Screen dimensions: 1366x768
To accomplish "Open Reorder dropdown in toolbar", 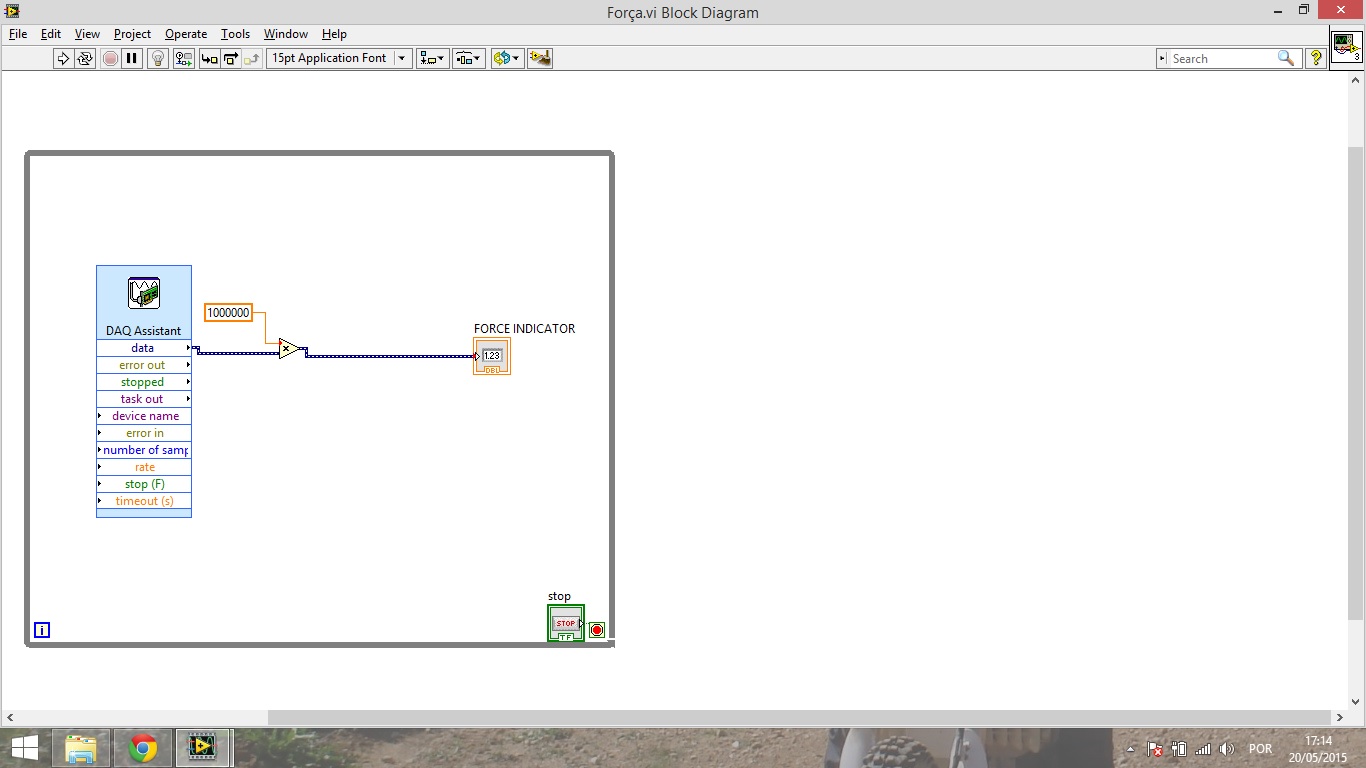I will click(507, 58).
